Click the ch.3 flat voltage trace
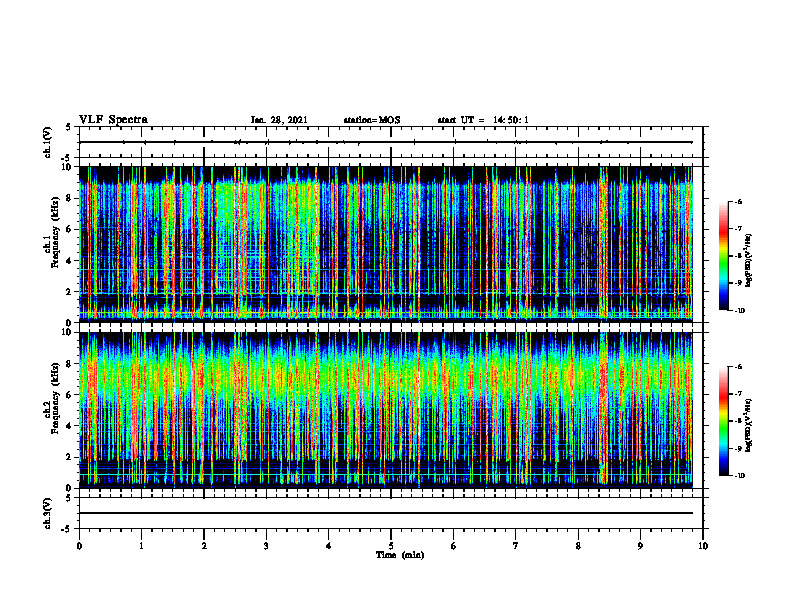Screen dimensions: 792x612 pyautogui.click(x=386, y=513)
